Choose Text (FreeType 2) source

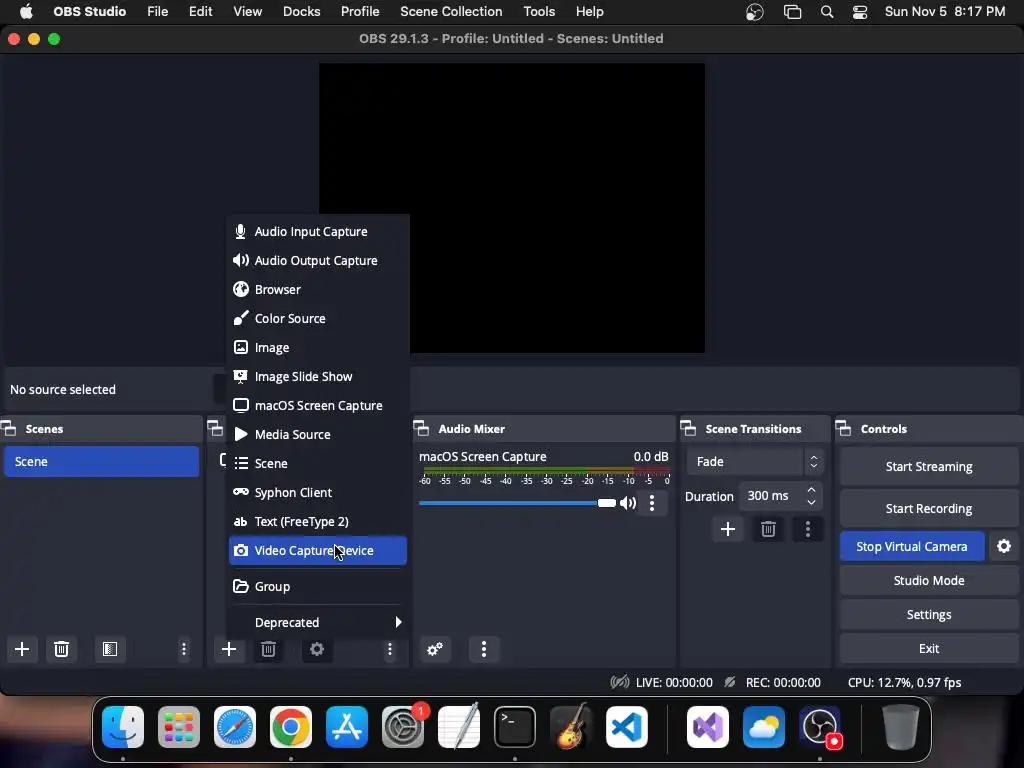click(317, 521)
